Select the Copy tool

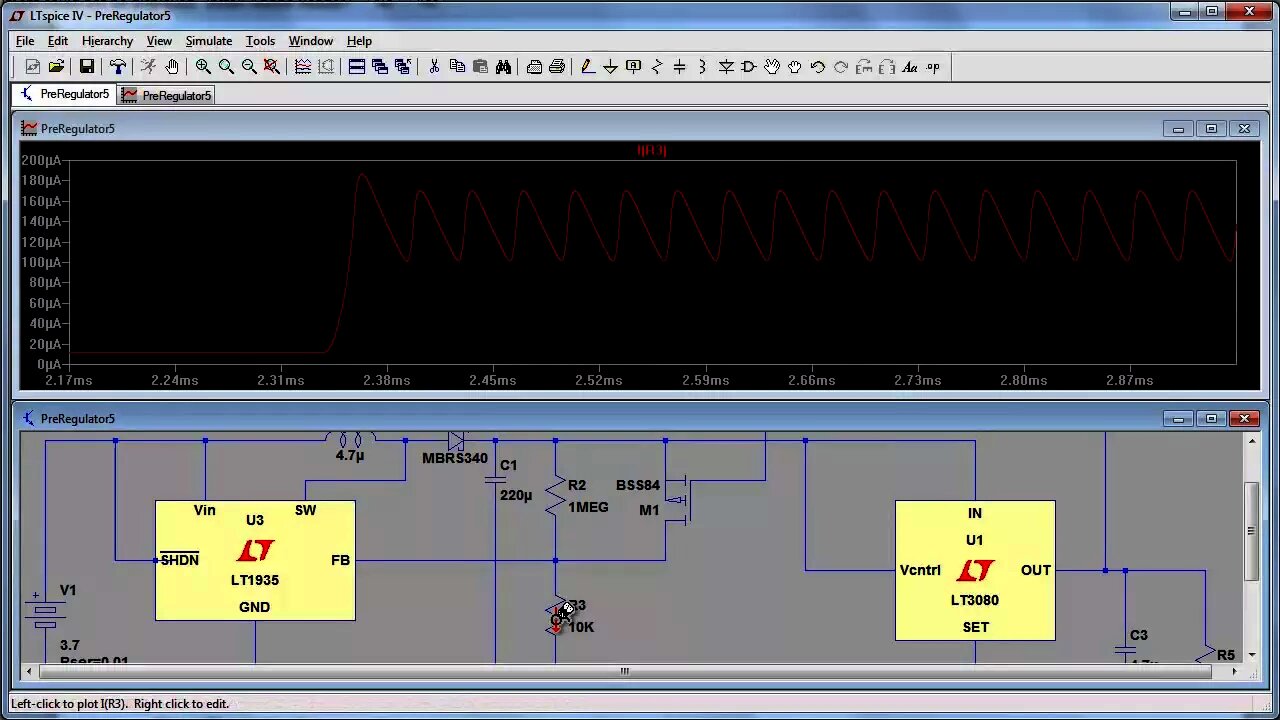coord(457,67)
